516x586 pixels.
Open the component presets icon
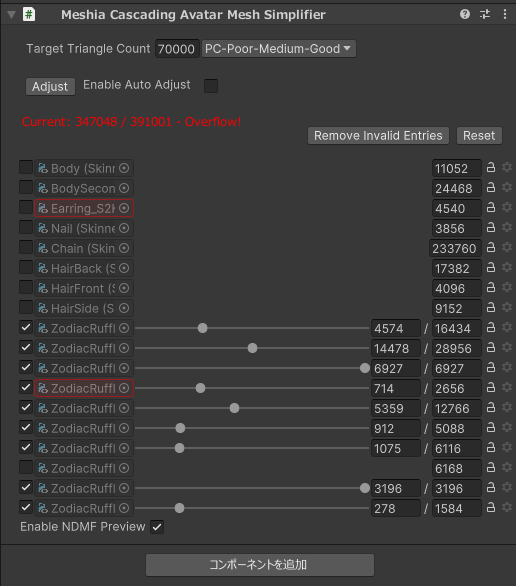point(485,14)
